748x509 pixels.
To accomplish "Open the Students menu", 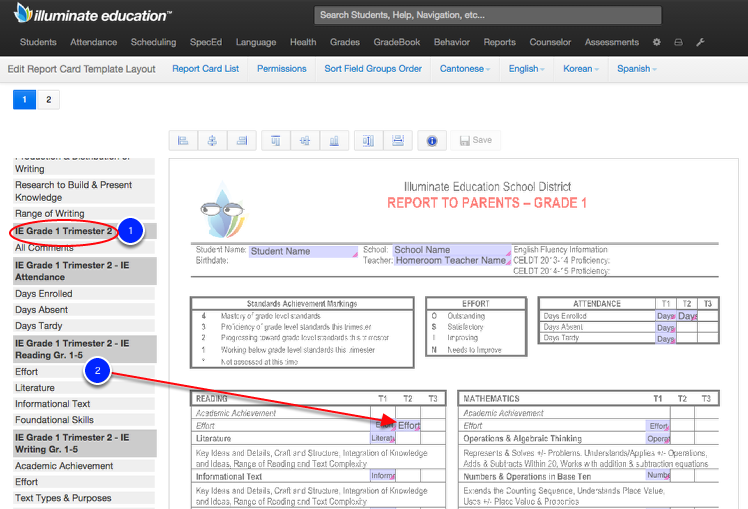I will (x=38, y=42).
